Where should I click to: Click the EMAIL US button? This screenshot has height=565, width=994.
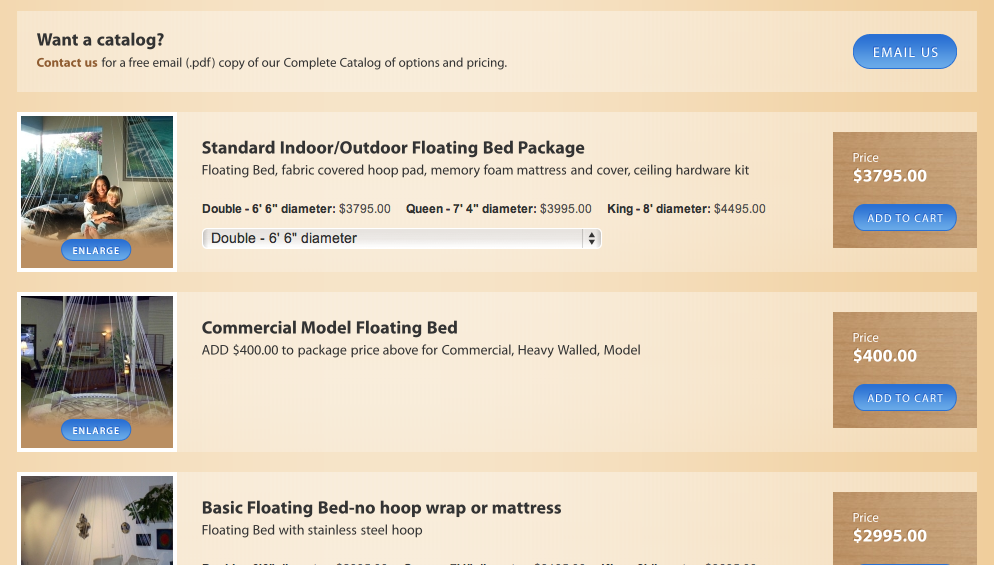[x=905, y=52]
